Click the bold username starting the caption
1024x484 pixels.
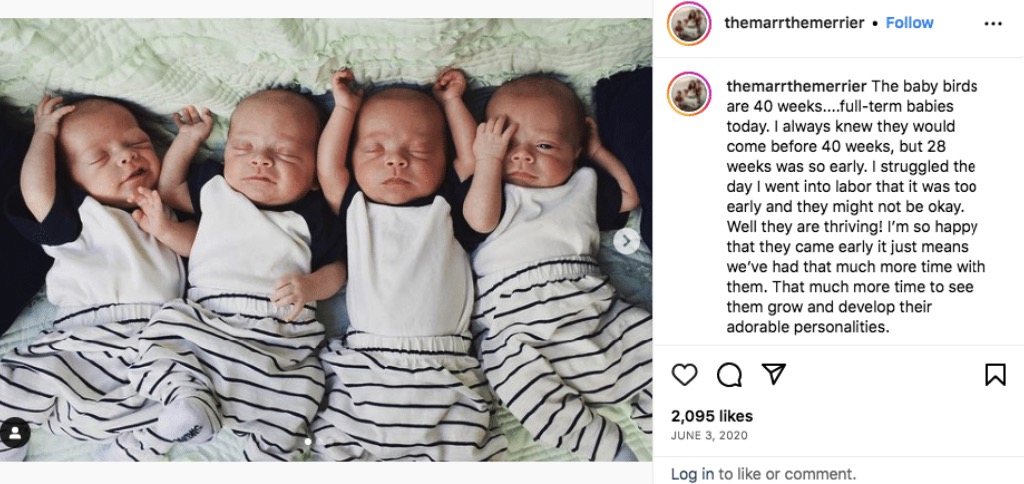797,87
